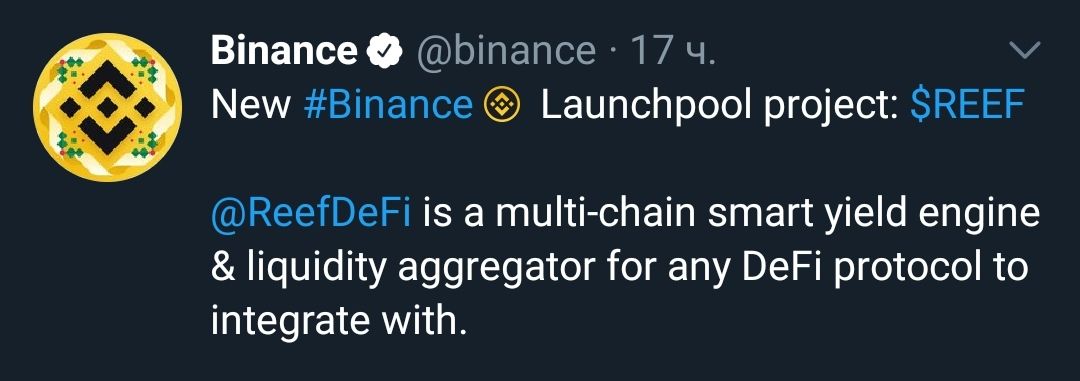Click the word "New" in the tweet

[251, 105]
